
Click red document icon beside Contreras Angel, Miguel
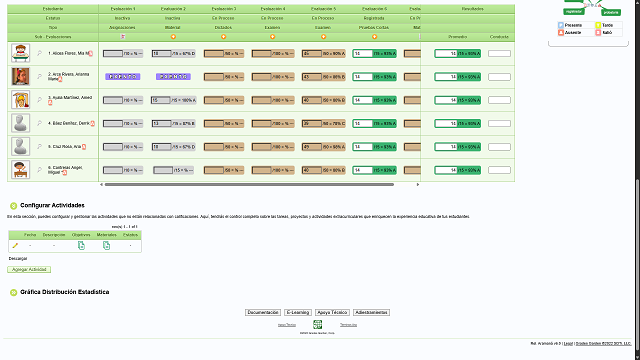pyautogui.click(x=64, y=173)
